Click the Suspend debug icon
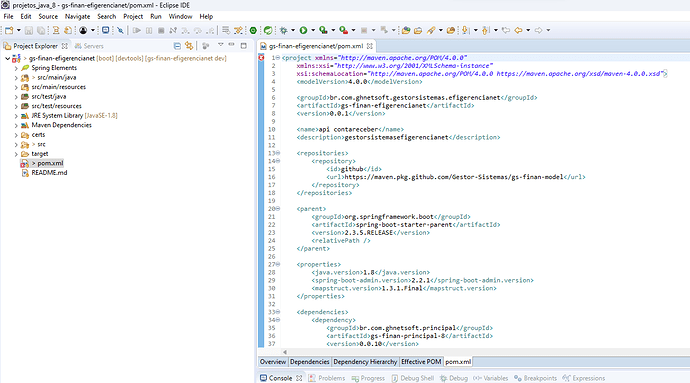 pos(149,30)
